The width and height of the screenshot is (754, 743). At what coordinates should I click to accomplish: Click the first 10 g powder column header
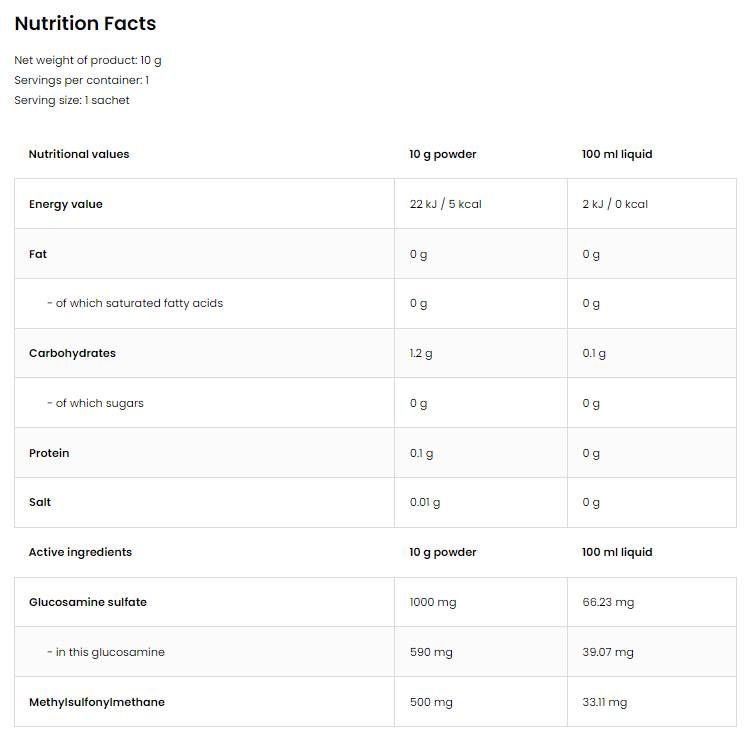click(443, 154)
